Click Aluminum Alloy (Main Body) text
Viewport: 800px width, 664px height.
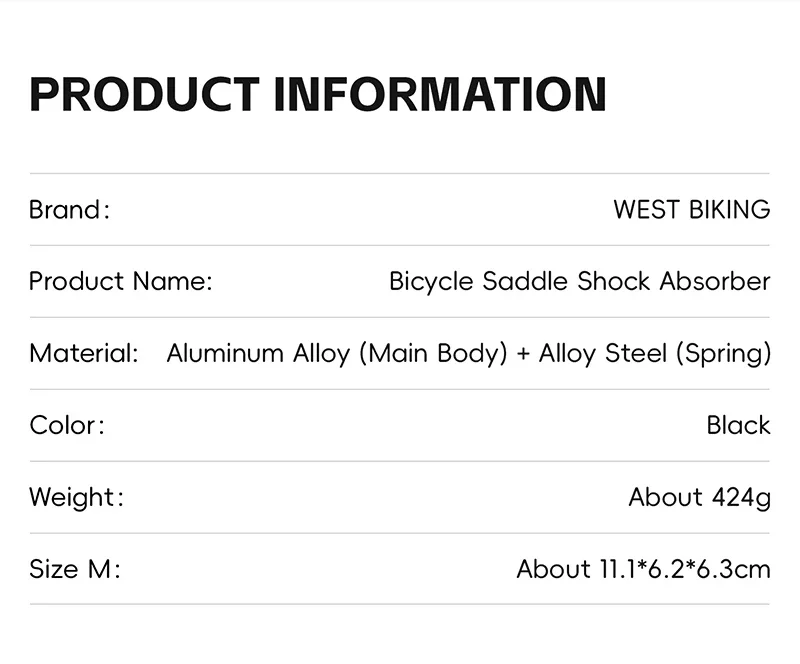coord(337,354)
